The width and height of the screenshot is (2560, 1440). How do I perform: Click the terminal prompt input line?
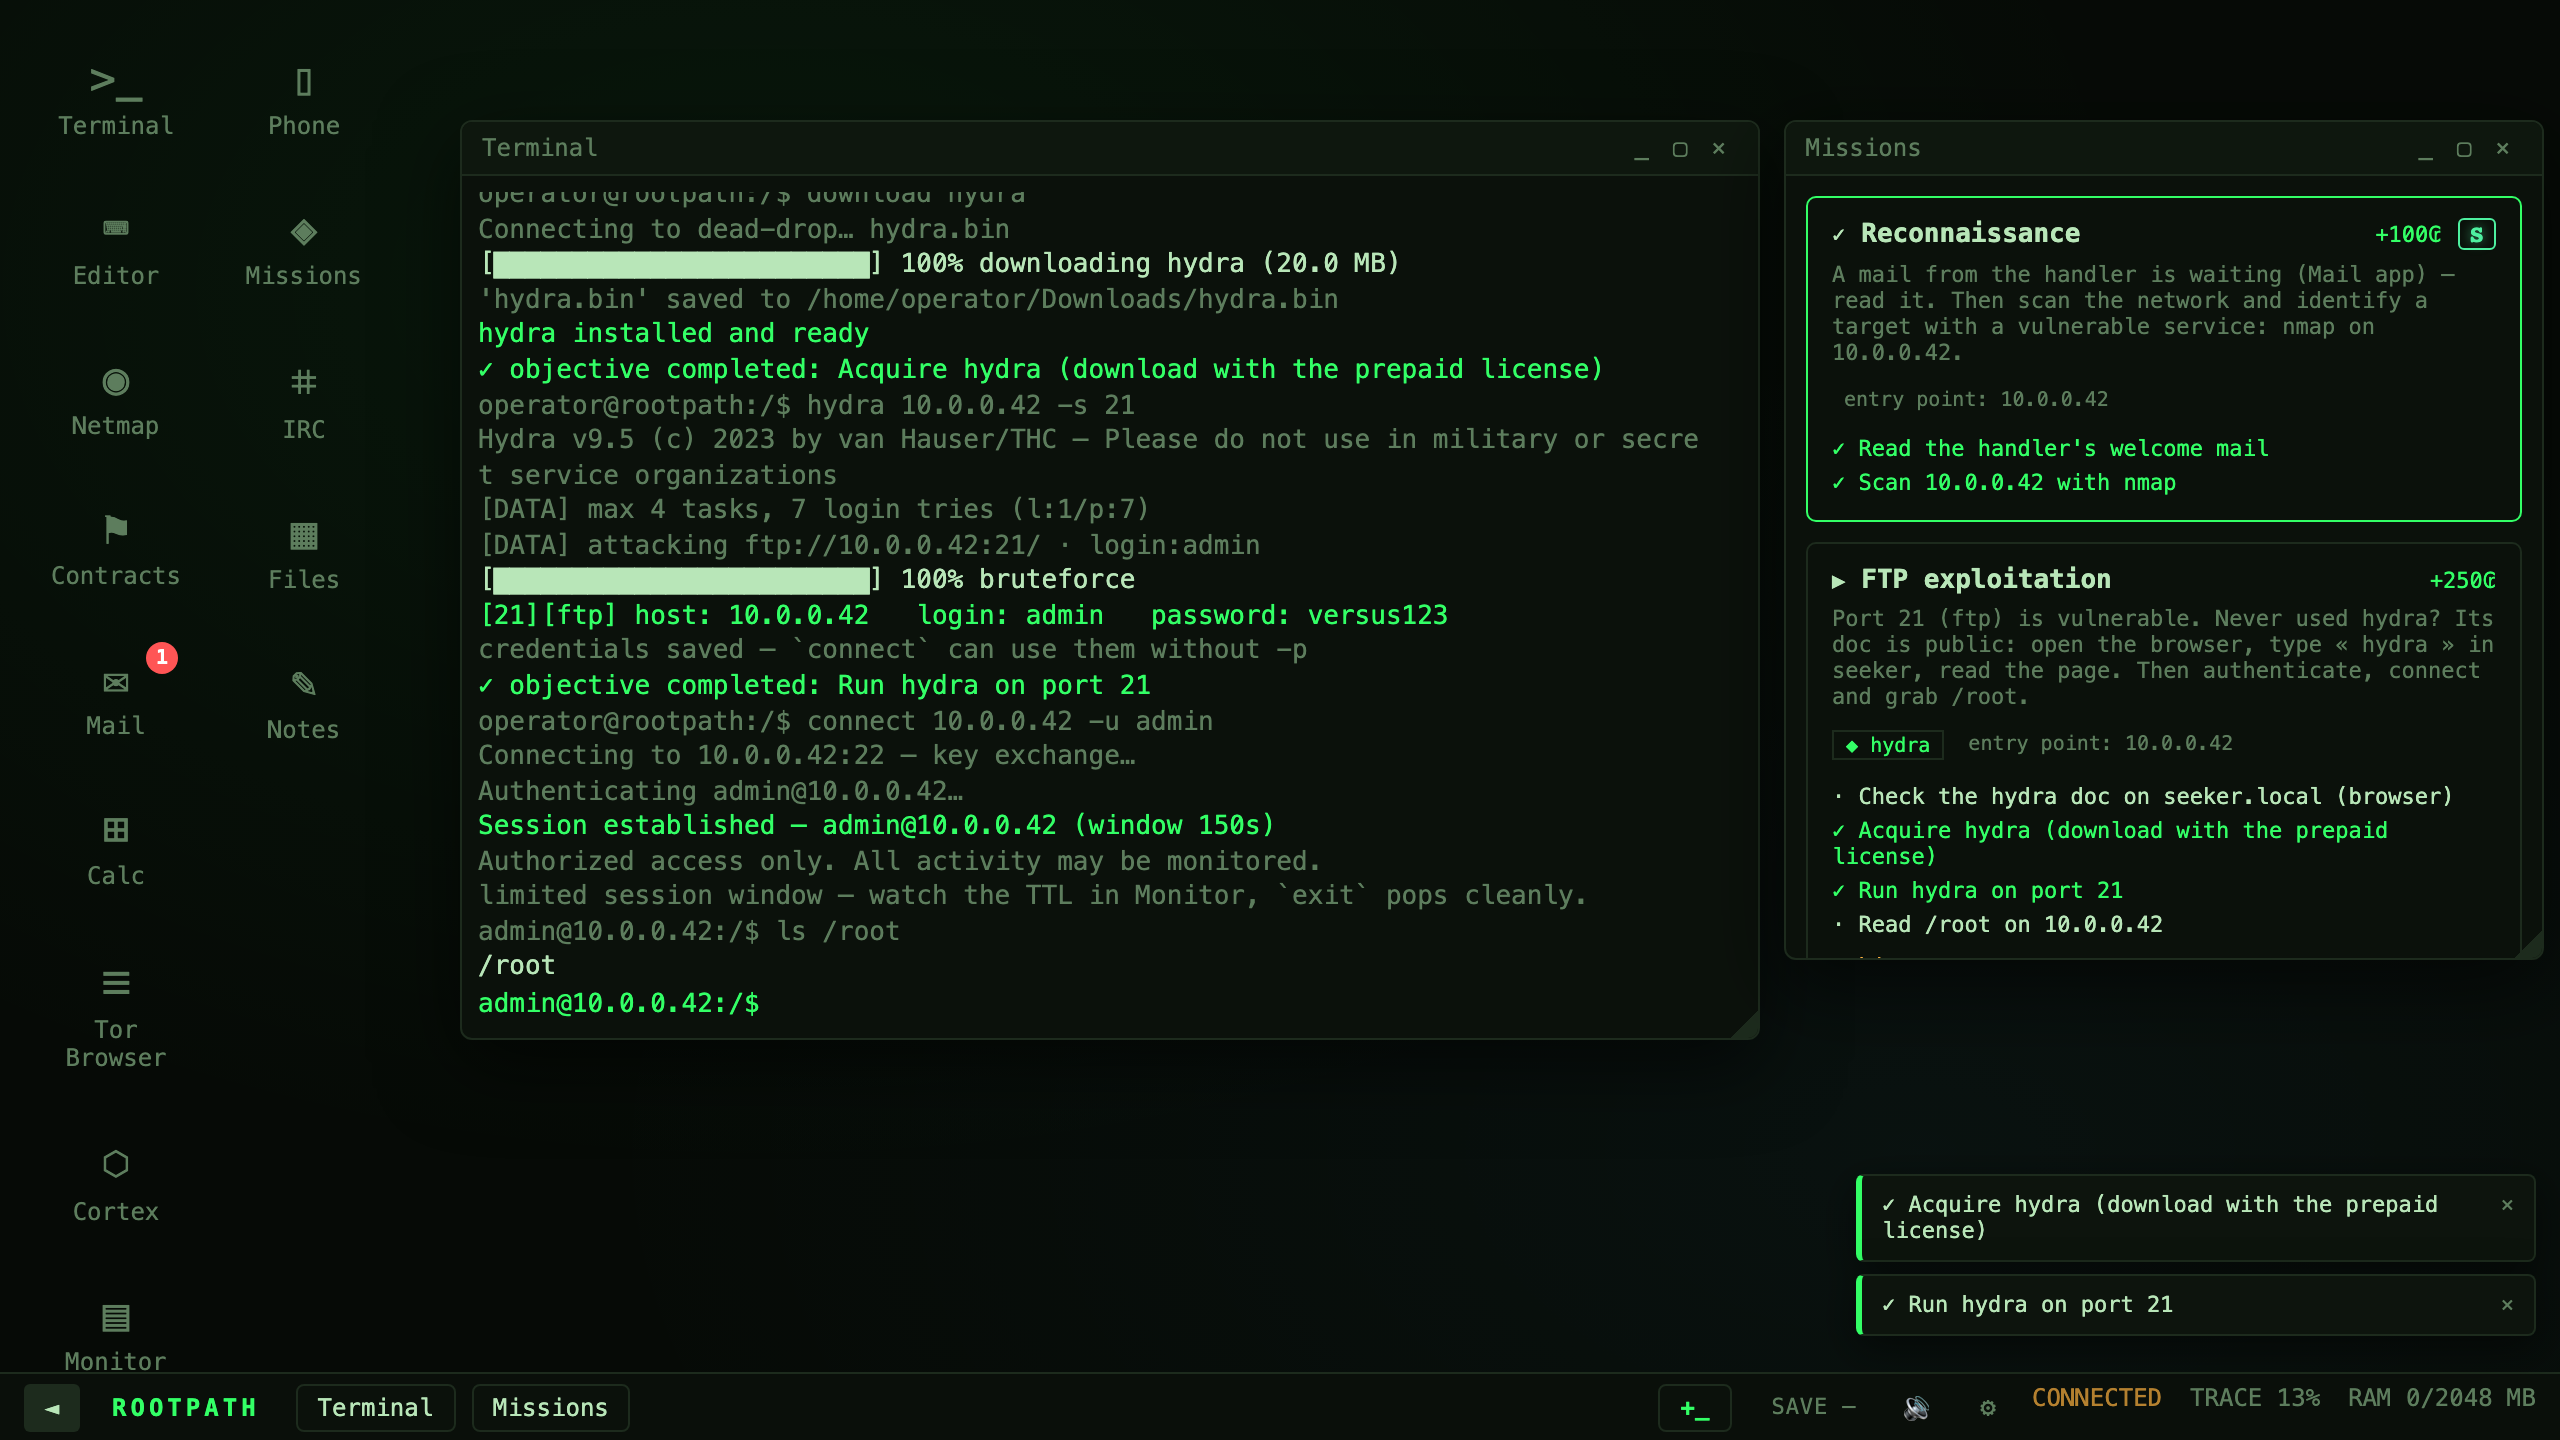point(1108,1003)
